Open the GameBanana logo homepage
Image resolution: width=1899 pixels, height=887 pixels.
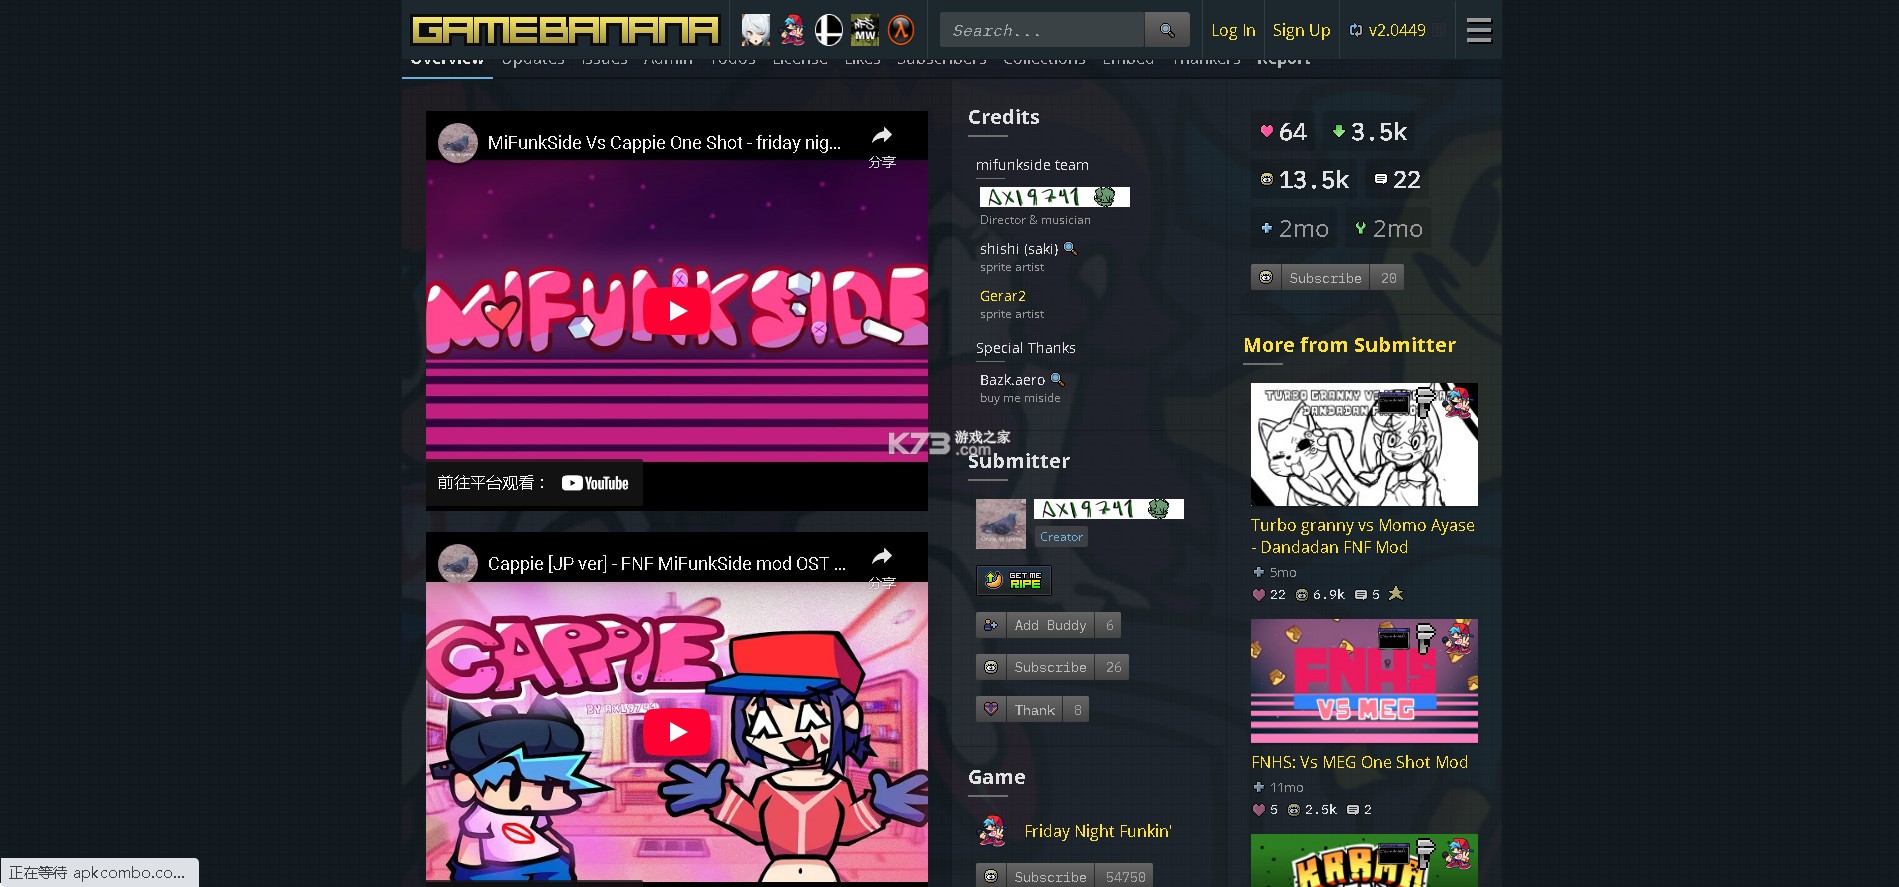point(565,30)
